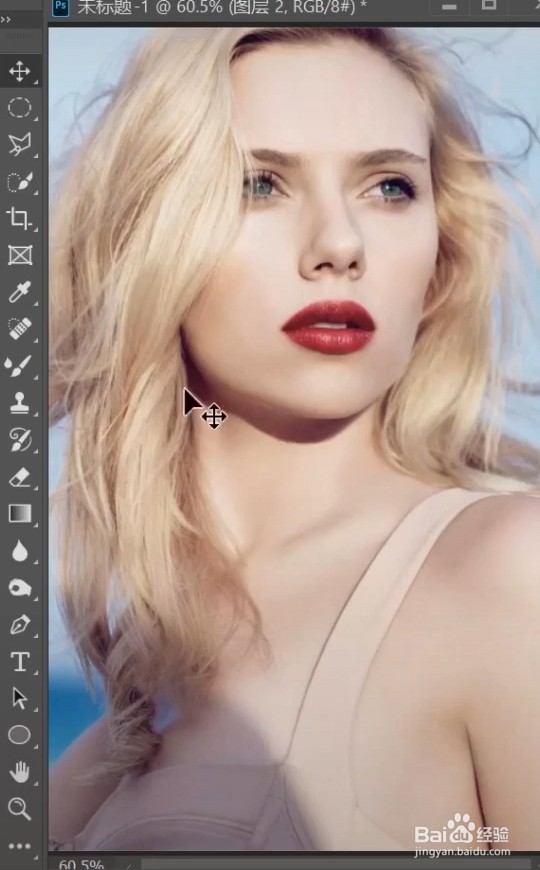Viewport: 540px width, 870px height.
Task: Select the Crop tool
Action: 19,219
